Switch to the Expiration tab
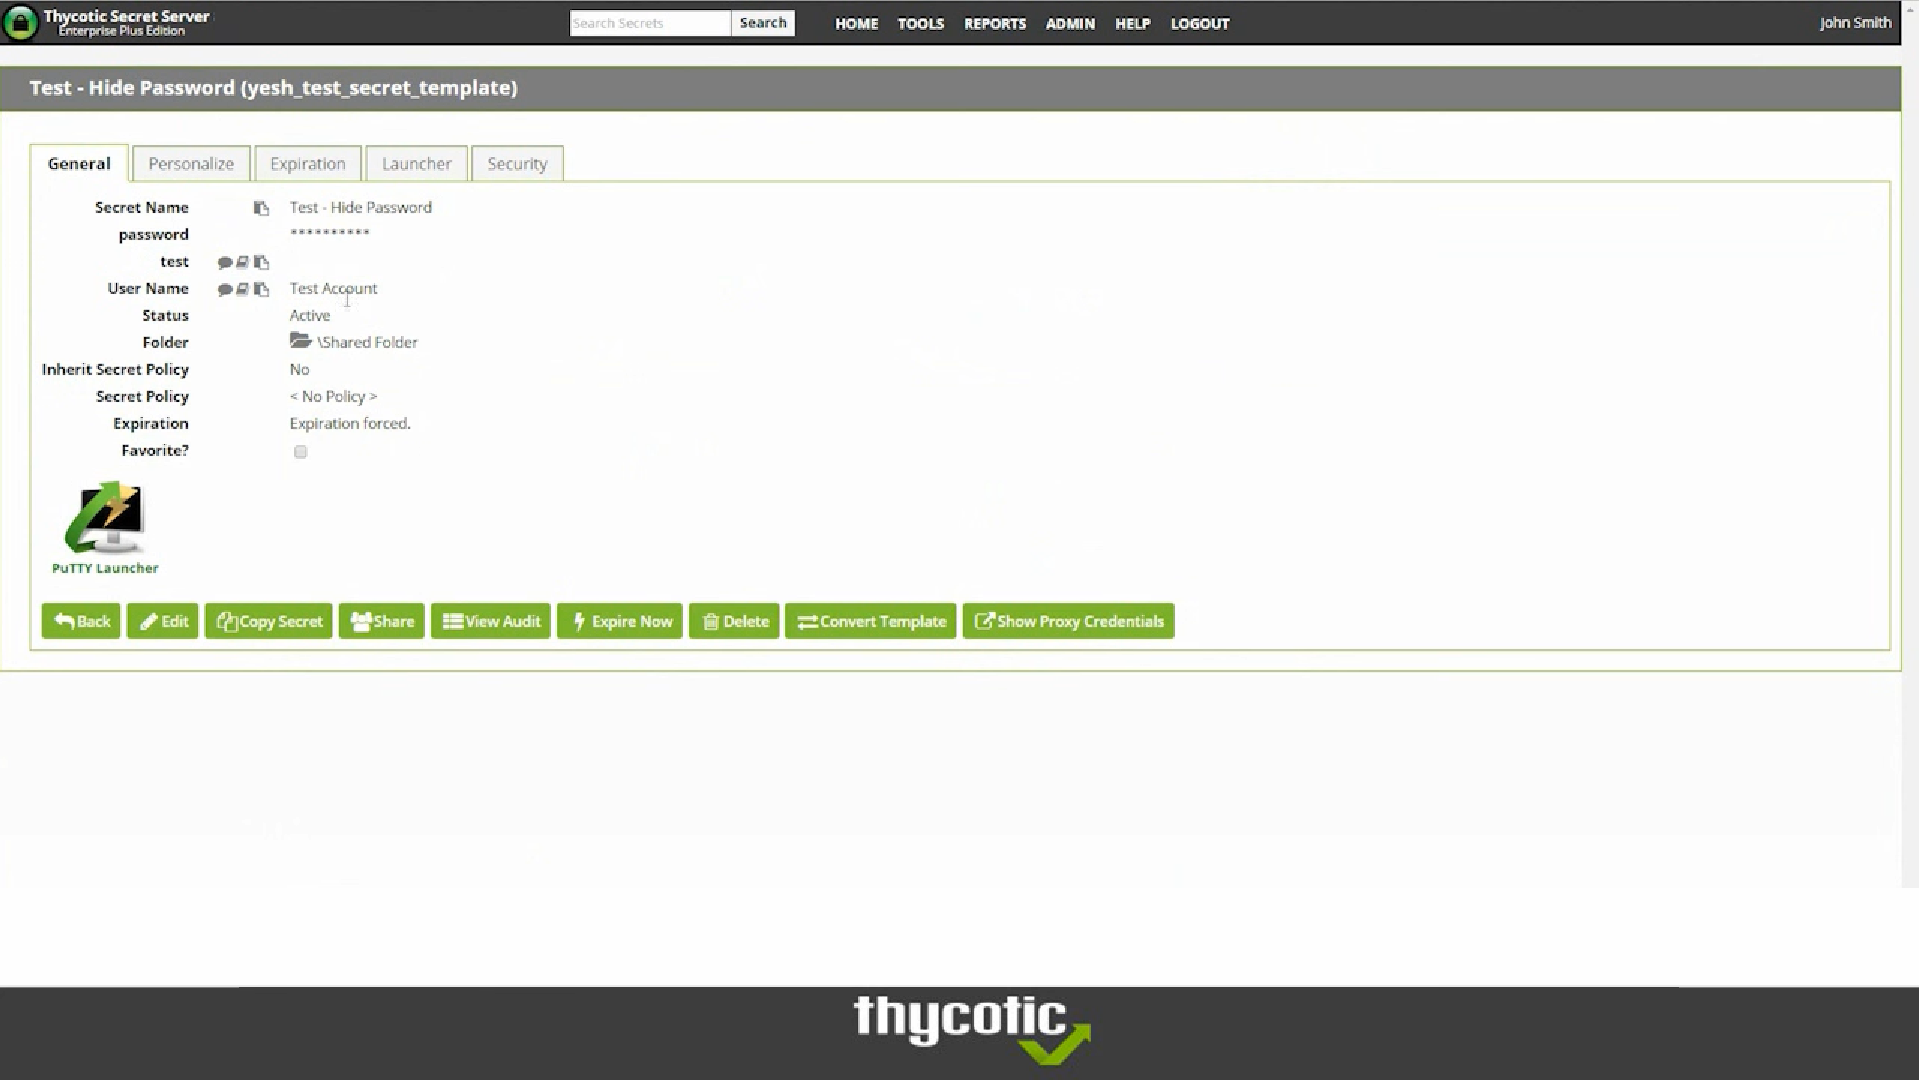 307,163
